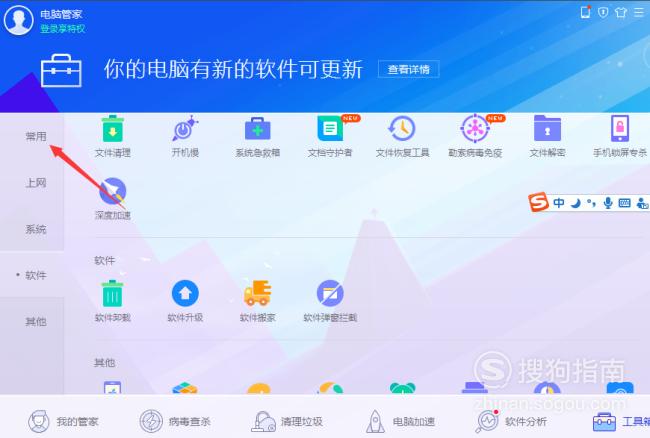The height and width of the screenshot is (438, 650).
Task: Open 病毒查杀 virus scan in bottom bar
Action: coord(175,421)
